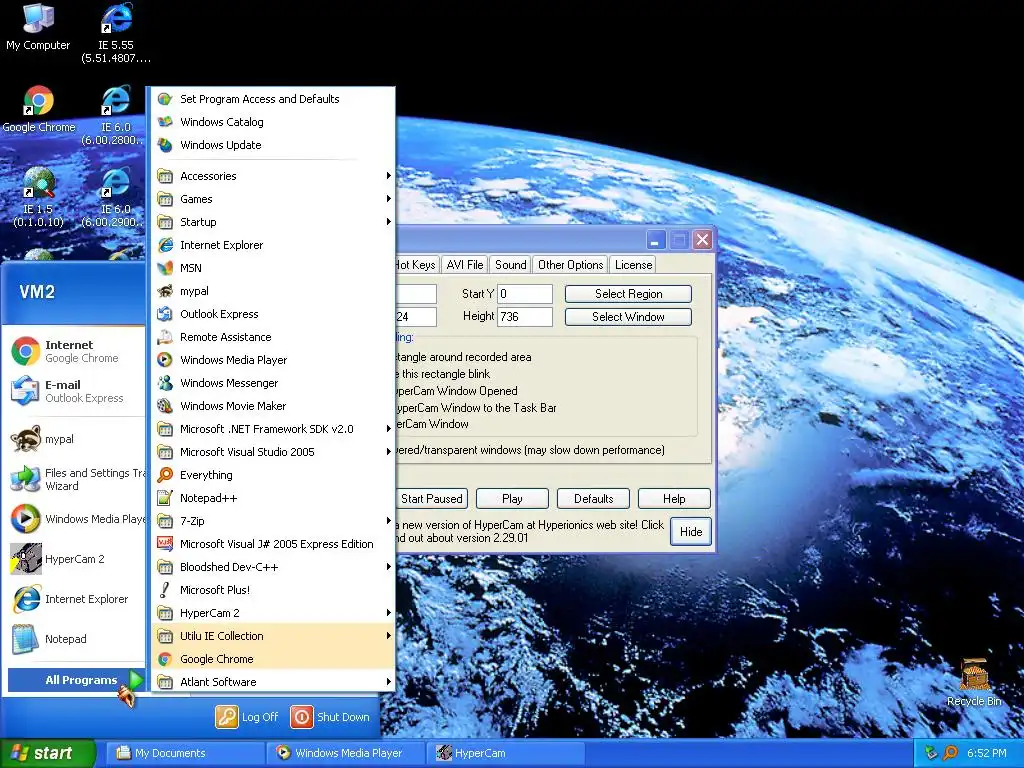Screen dimensions: 1024x768
Task: Launch IE 1.5 desktop shortcut
Action: click(39, 197)
